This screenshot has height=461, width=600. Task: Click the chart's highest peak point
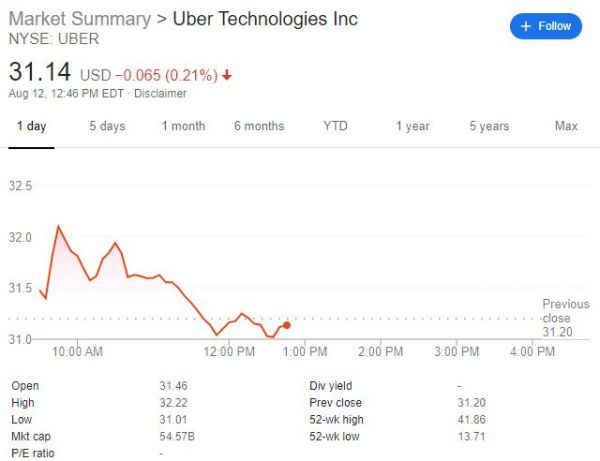(58, 226)
